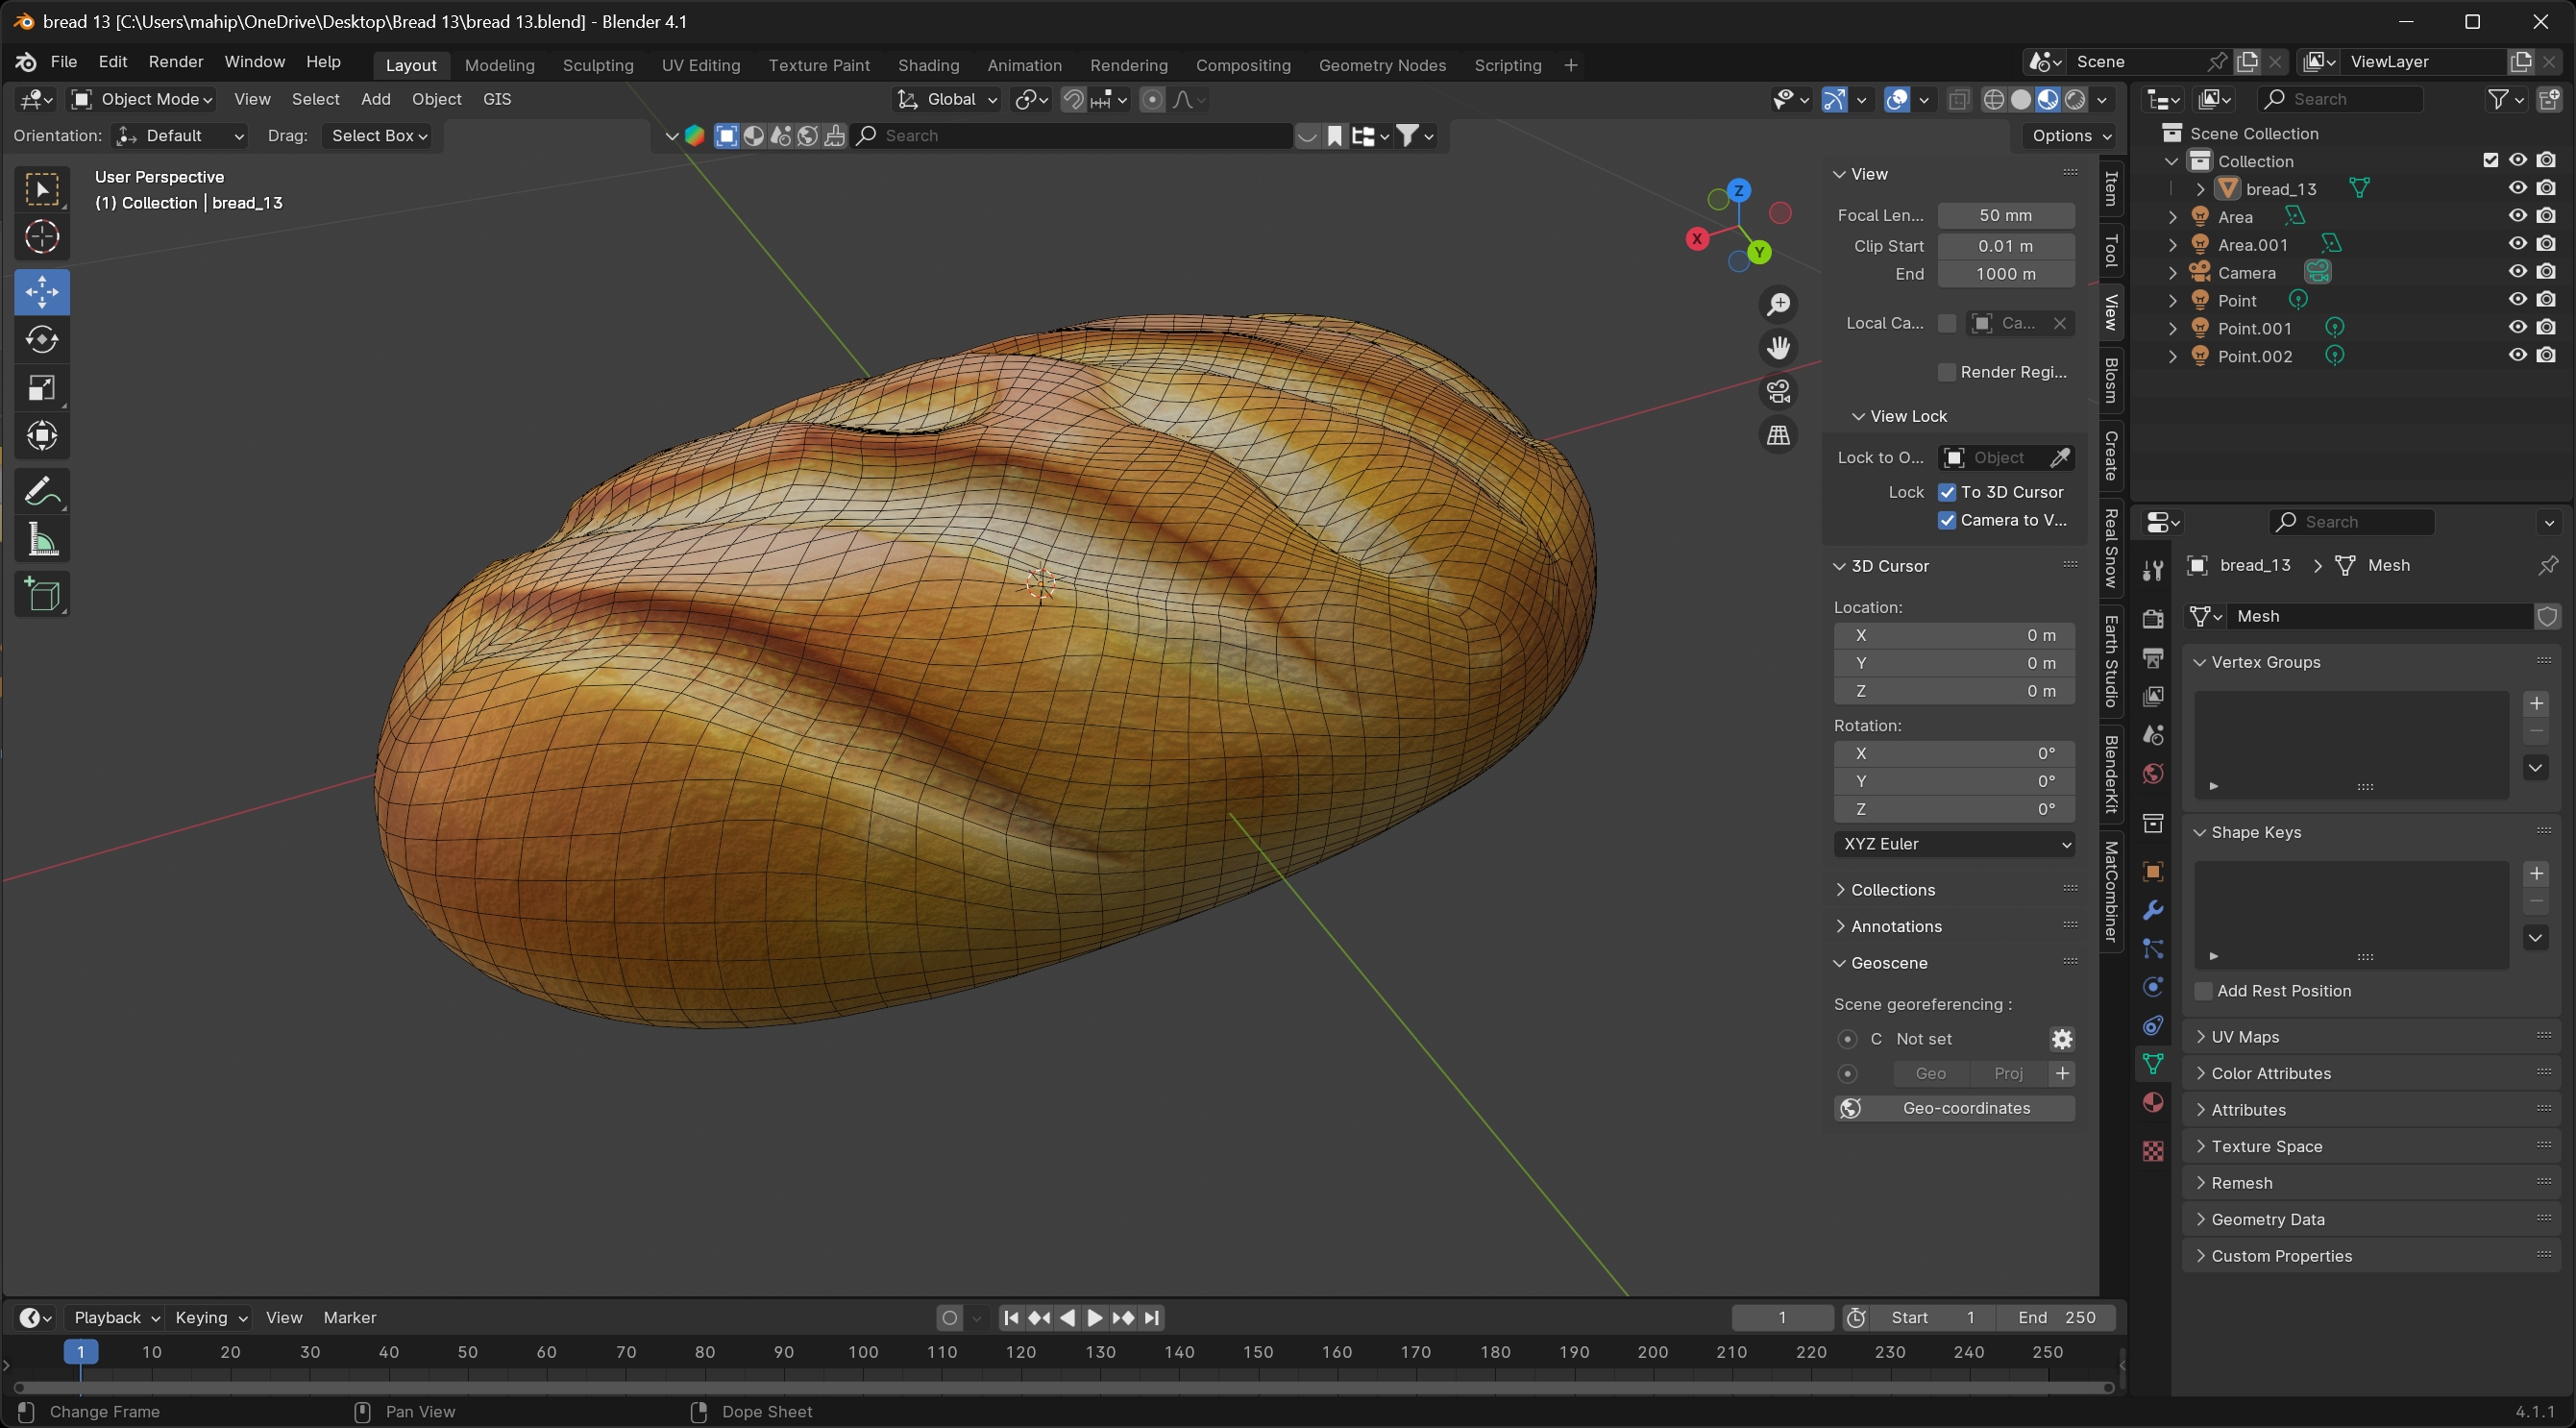Enable the Render Region checkbox
The image size is (2576, 1428).
[x=1946, y=372]
